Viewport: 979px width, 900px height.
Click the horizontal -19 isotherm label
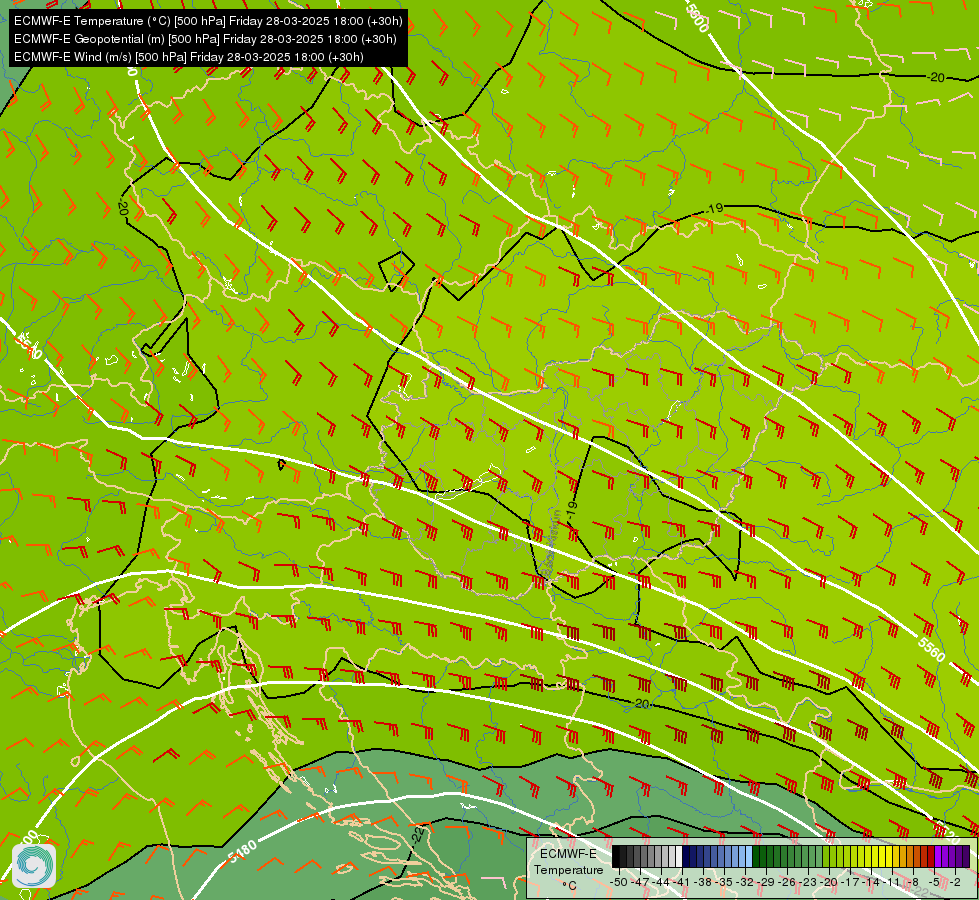[x=715, y=208]
